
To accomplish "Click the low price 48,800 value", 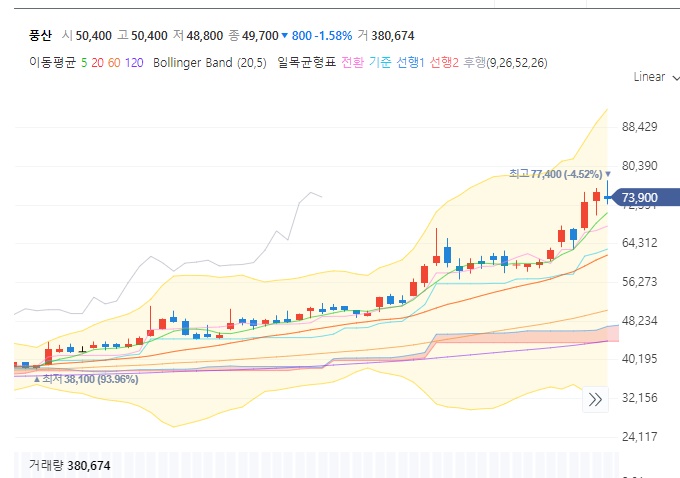I will [x=205, y=36].
